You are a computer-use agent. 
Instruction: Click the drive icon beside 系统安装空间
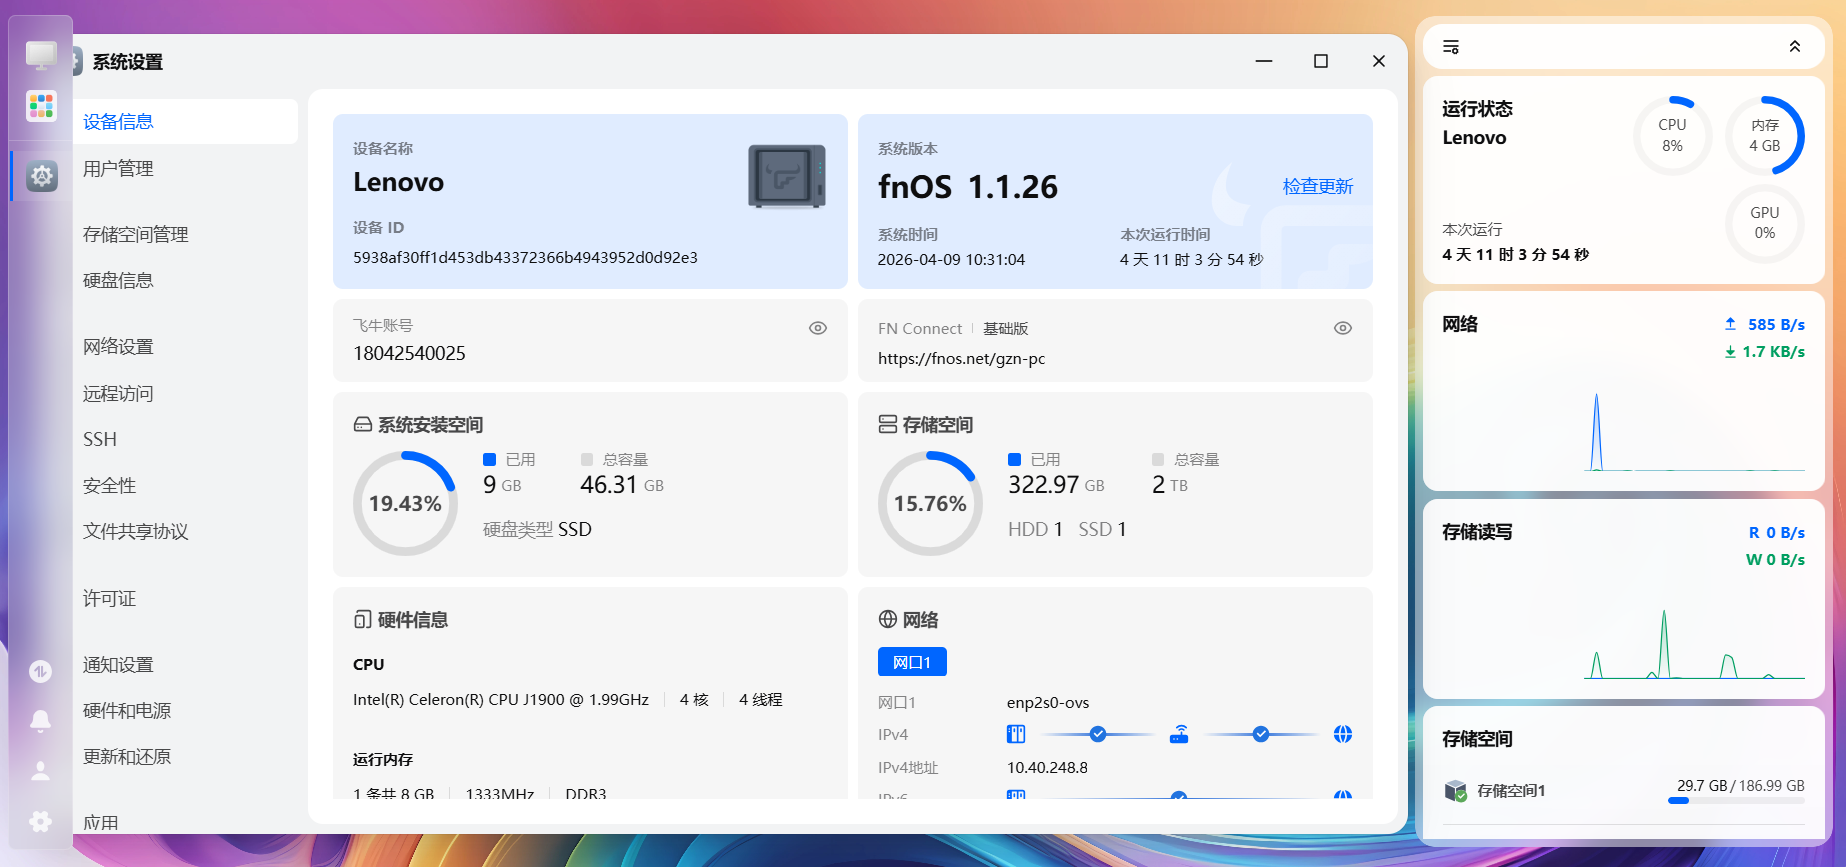363,425
